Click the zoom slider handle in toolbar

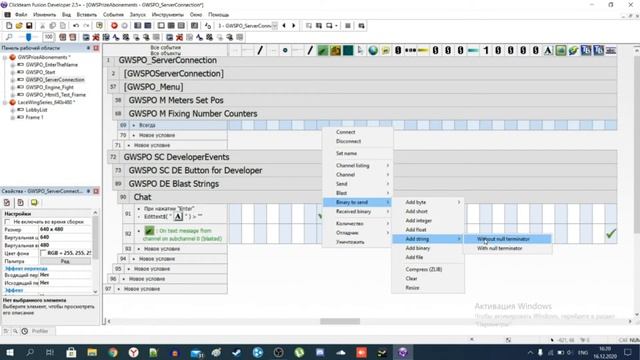[x=29, y=37]
